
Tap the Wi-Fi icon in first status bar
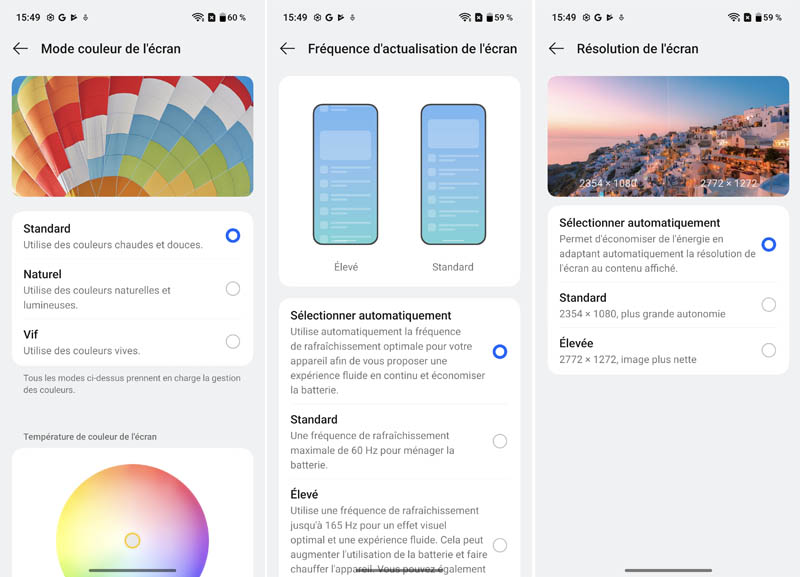coord(197,17)
